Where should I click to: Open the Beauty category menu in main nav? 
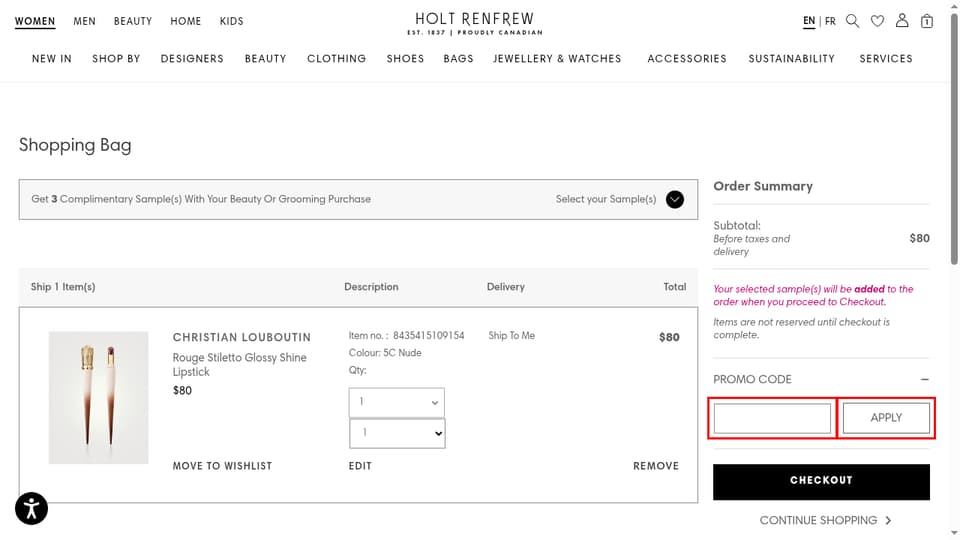click(266, 59)
